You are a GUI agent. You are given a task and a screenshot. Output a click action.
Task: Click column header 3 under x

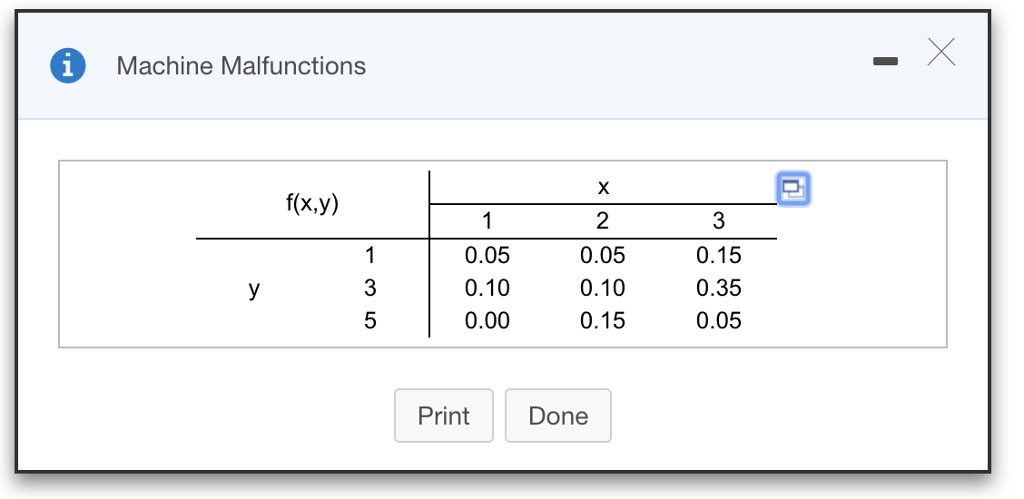tap(718, 221)
